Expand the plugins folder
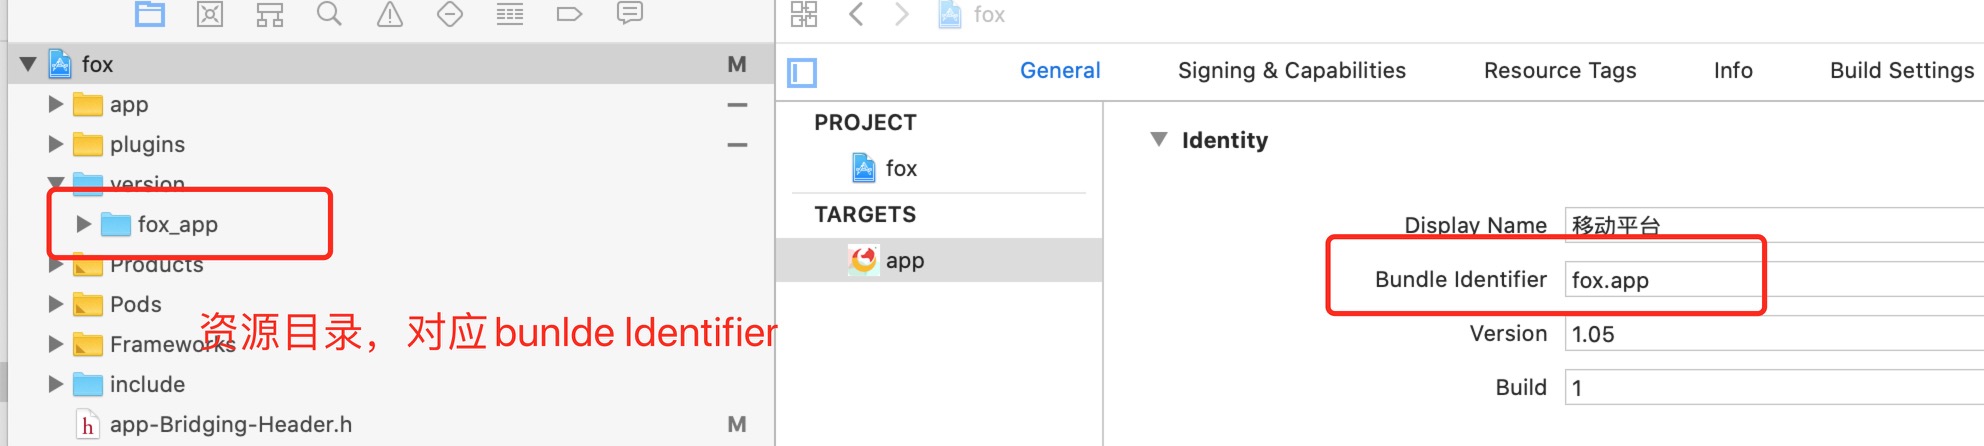 coord(56,144)
